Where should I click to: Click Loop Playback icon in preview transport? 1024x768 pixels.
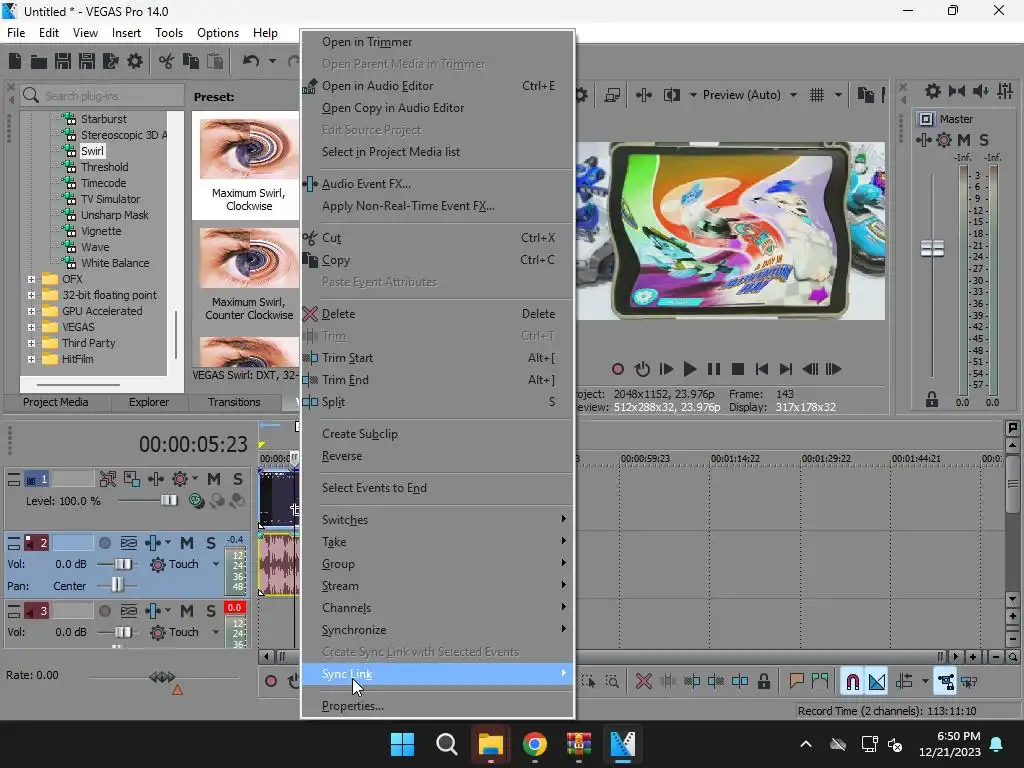tap(642, 369)
